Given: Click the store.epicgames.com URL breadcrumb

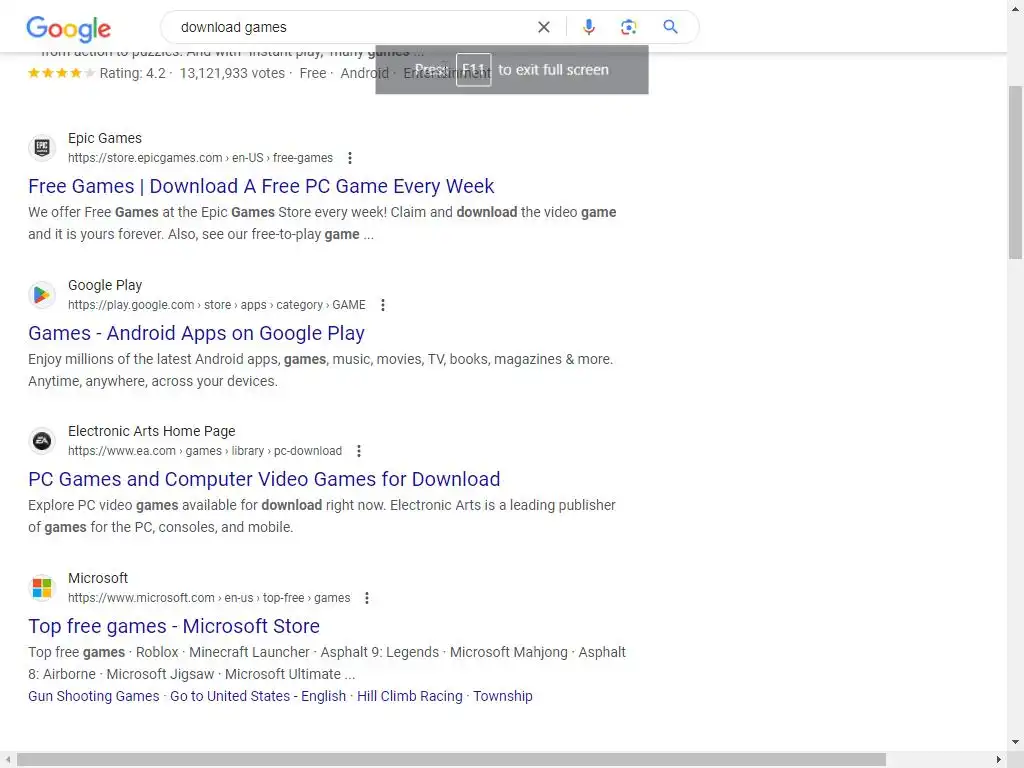Looking at the screenshot, I should [200, 158].
